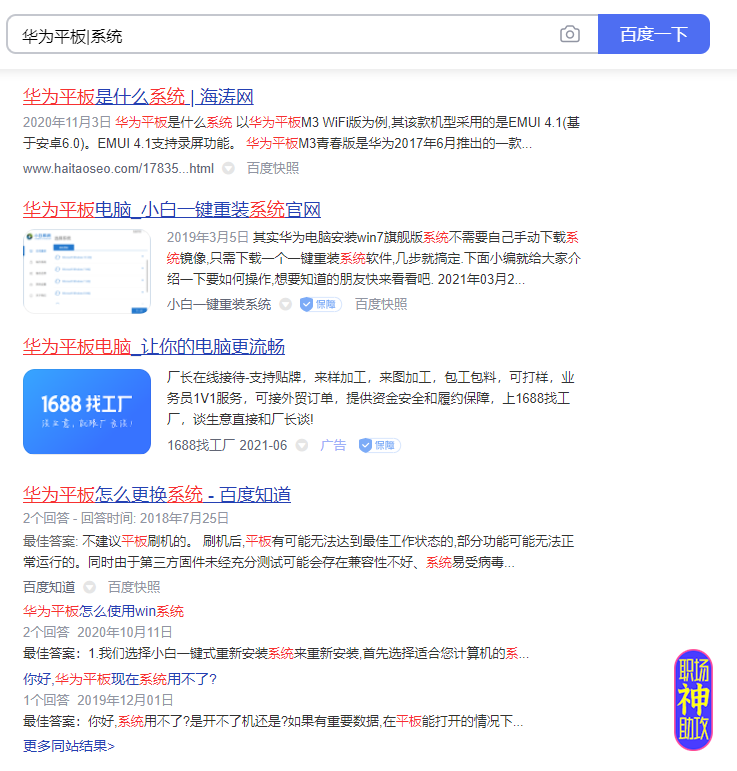This screenshot has width=737, height=771.
Task: Click the answer text starting 最佳答案: 你好,系统用不了
Action: click(273, 721)
